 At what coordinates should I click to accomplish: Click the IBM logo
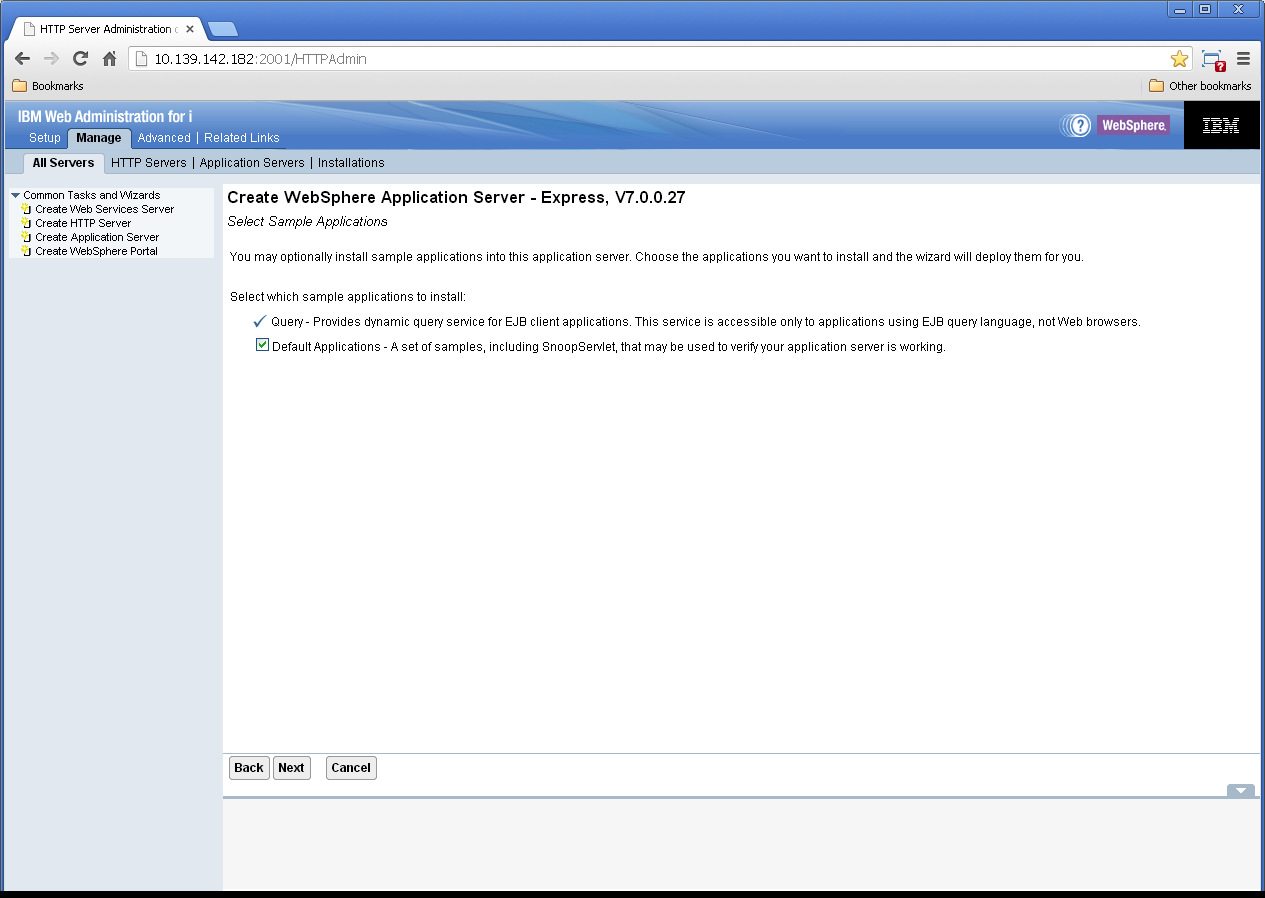pyautogui.click(x=1221, y=125)
